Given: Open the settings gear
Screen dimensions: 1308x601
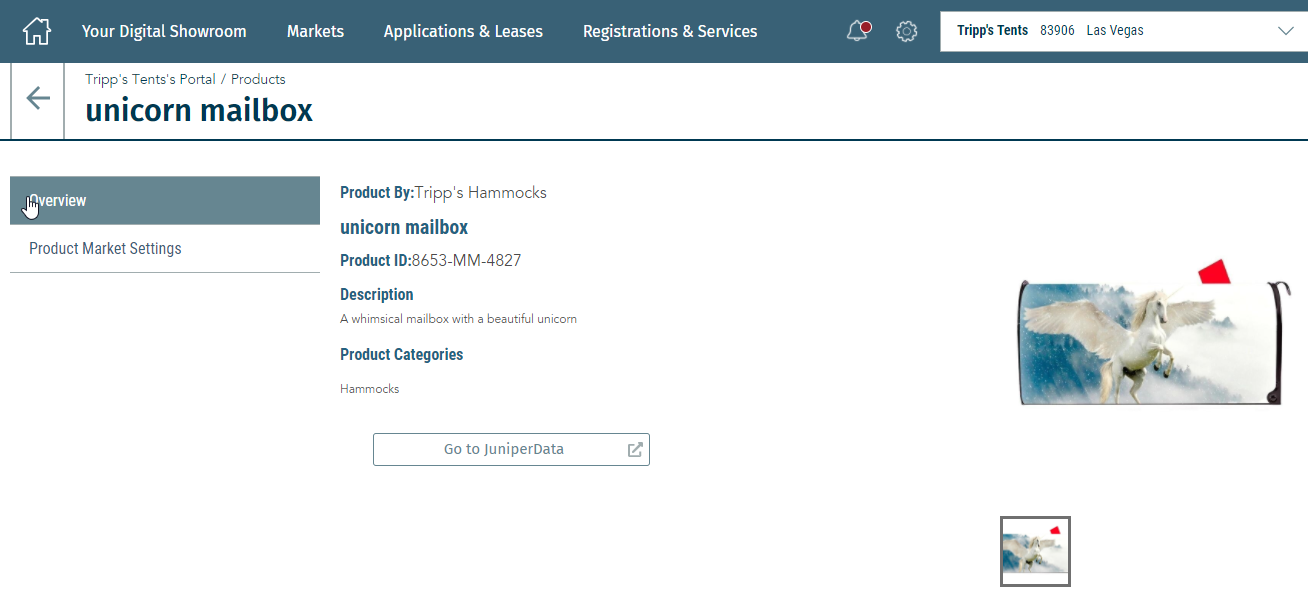Looking at the screenshot, I should coord(907,31).
